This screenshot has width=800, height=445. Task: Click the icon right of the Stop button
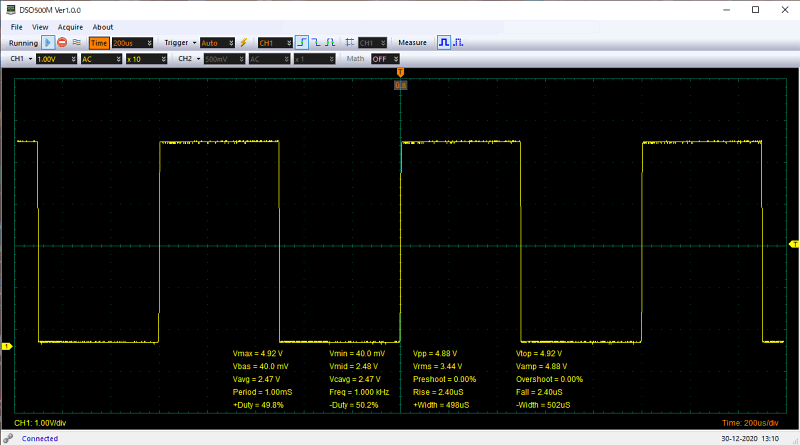click(x=76, y=43)
